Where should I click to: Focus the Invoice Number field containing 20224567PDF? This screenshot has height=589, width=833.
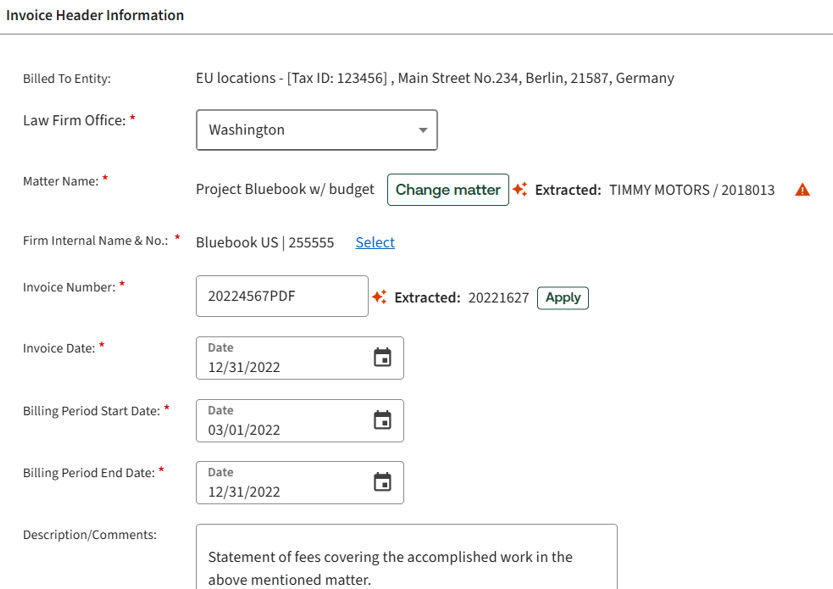(x=281, y=296)
